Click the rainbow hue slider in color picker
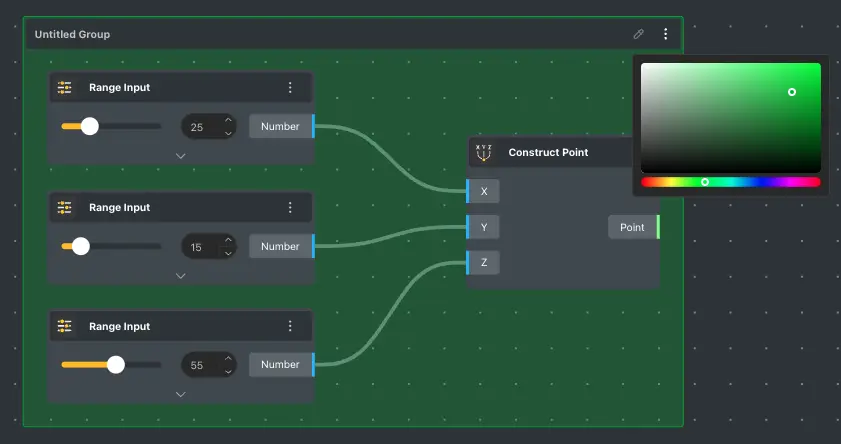 tap(730, 182)
